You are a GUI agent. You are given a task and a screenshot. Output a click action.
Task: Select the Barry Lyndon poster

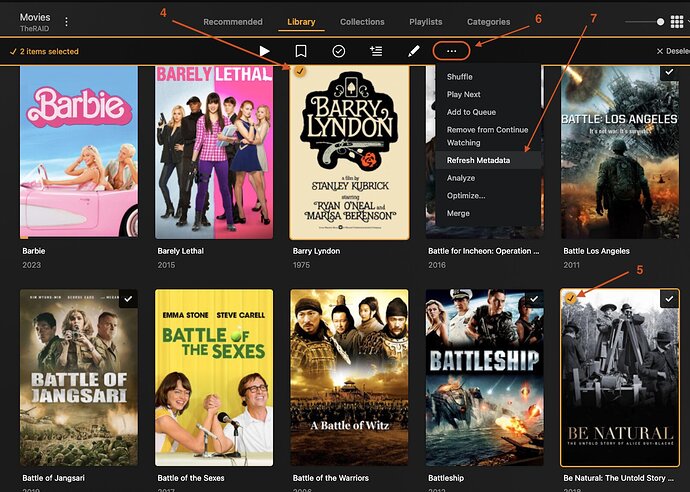point(349,152)
